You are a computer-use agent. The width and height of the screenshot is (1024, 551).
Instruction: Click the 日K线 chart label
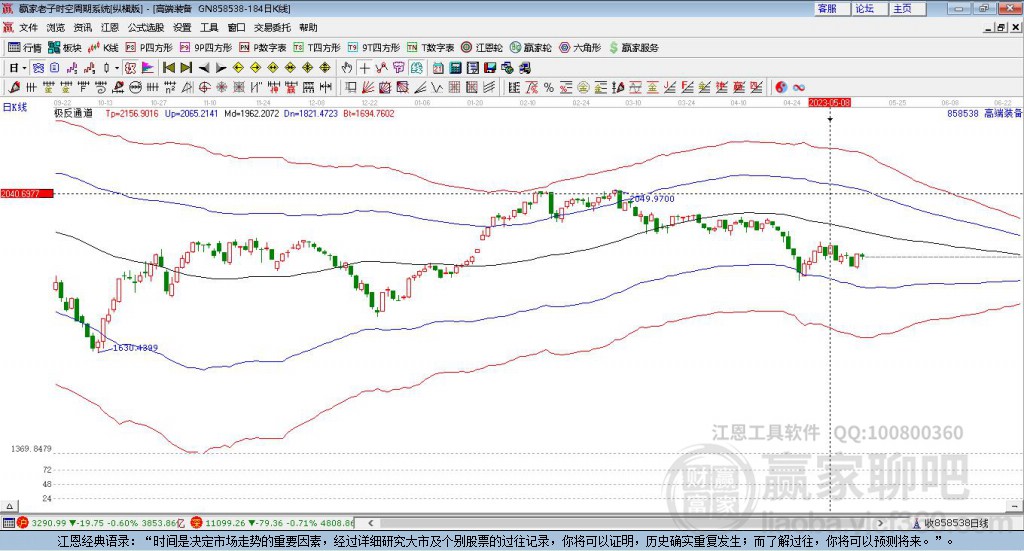(x=15, y=107)
